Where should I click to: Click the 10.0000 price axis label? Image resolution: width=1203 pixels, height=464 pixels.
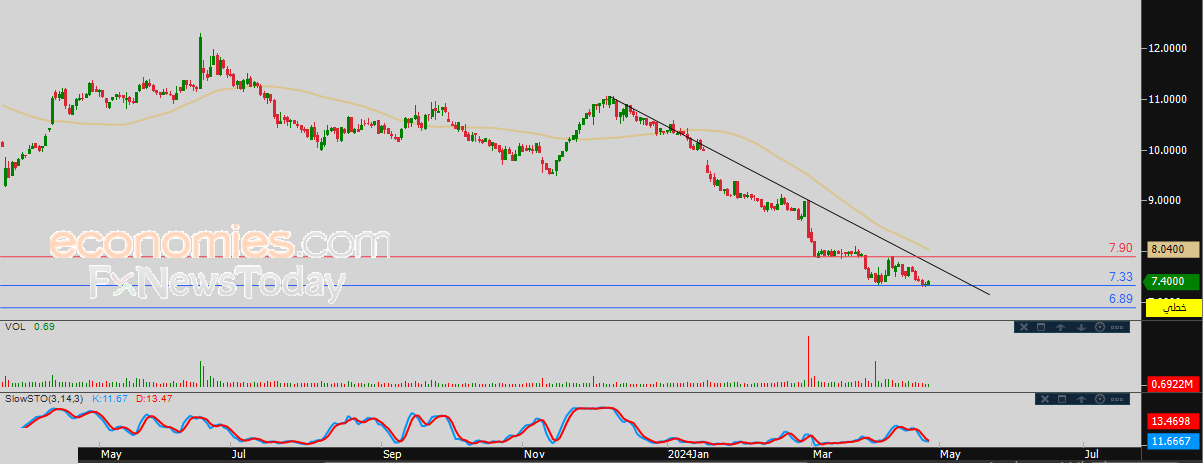(1169, 150)
